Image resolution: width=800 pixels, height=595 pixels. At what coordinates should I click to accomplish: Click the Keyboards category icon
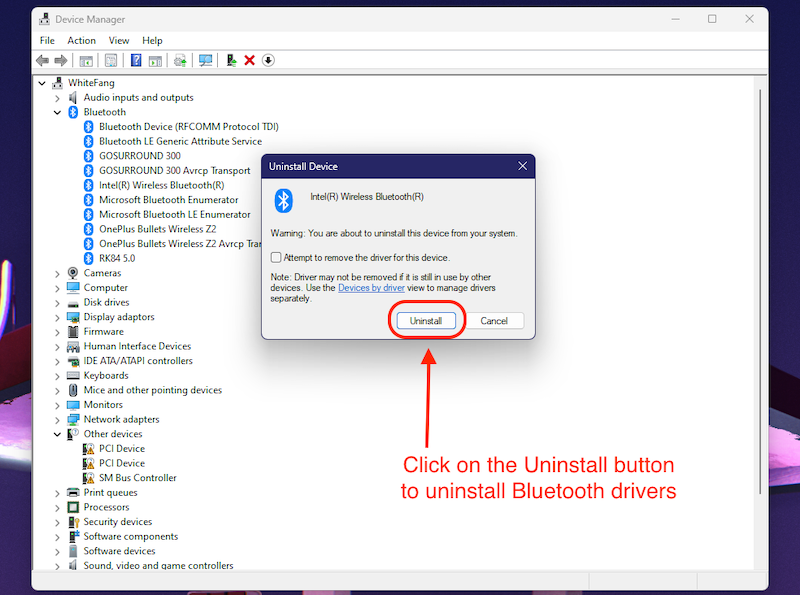(x=73, y=376)
